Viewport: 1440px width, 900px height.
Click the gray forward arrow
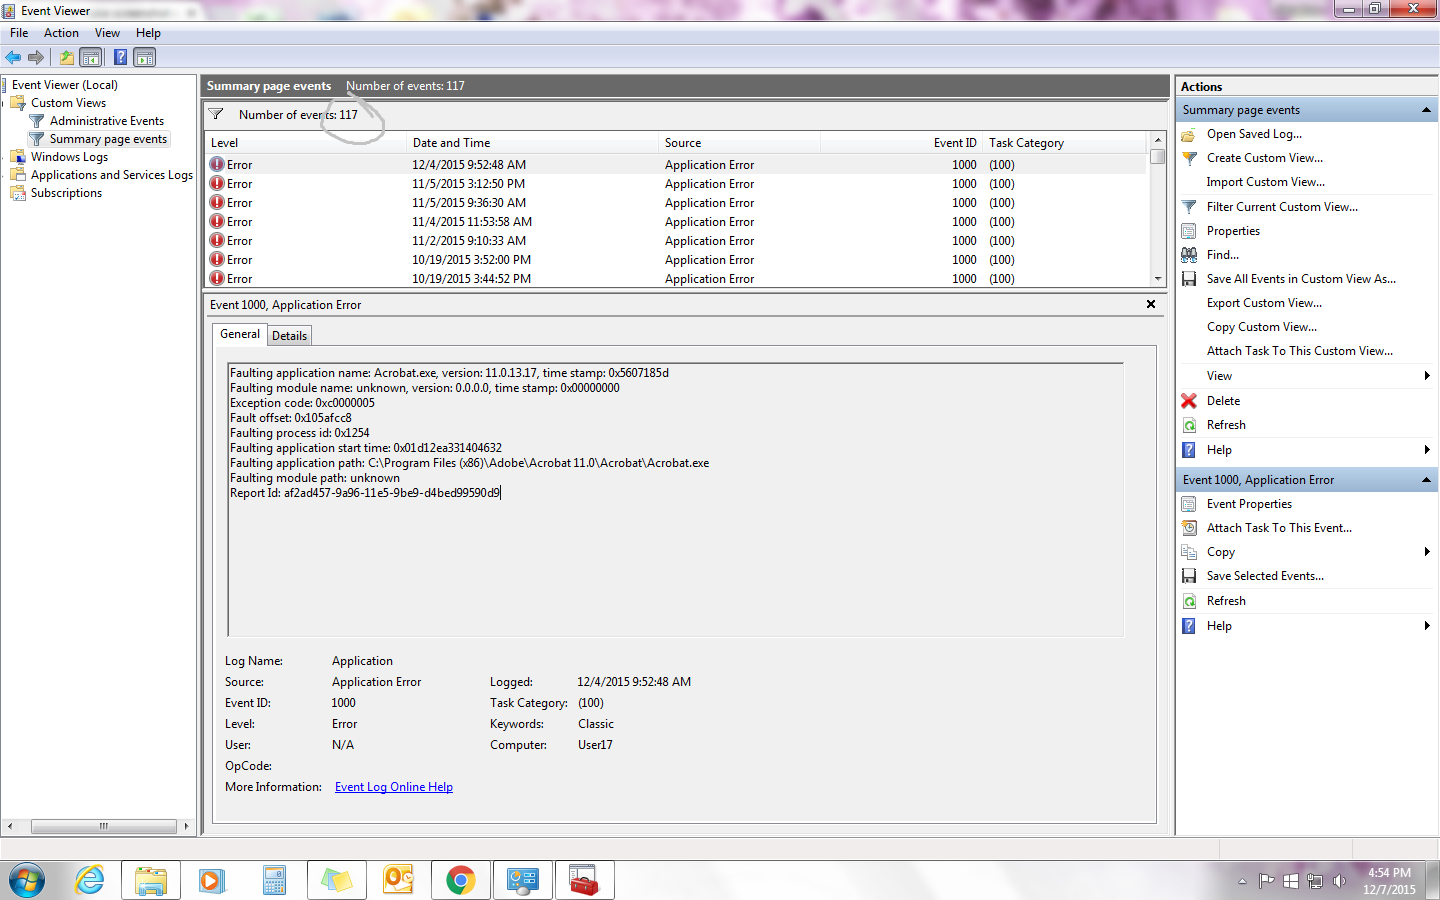coord(36,57)
